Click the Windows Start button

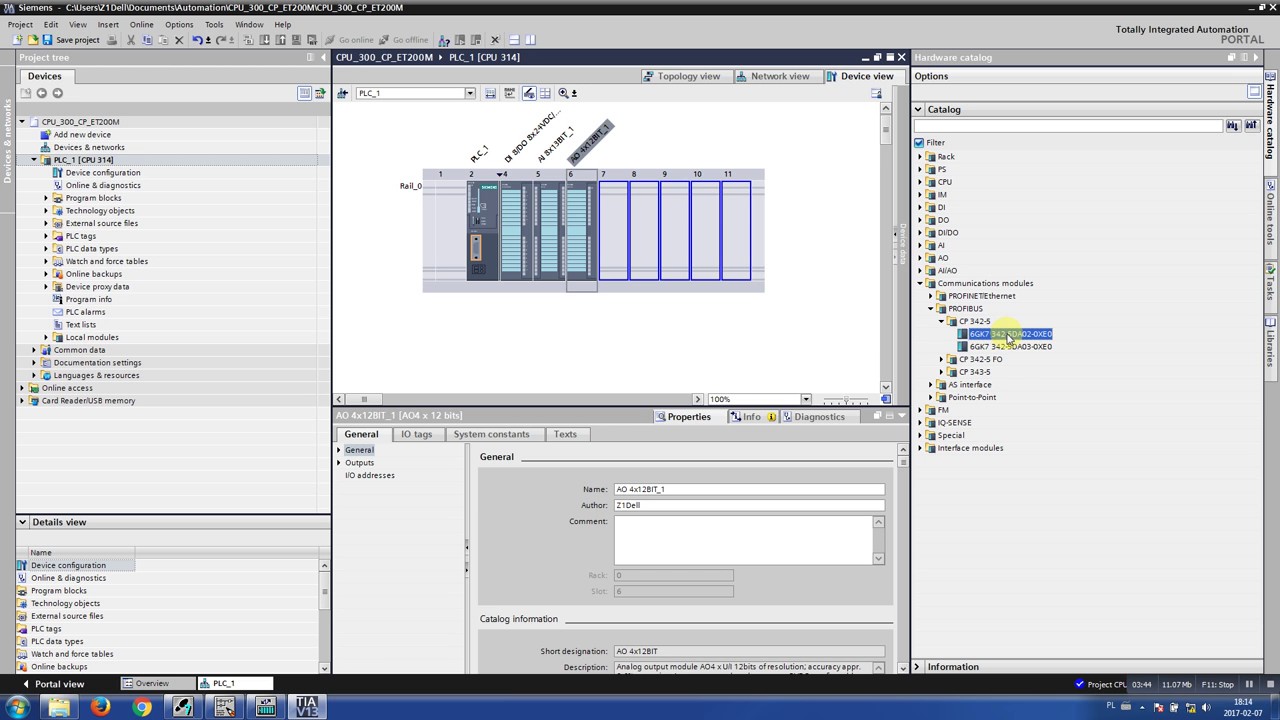[x=17, y=707]
